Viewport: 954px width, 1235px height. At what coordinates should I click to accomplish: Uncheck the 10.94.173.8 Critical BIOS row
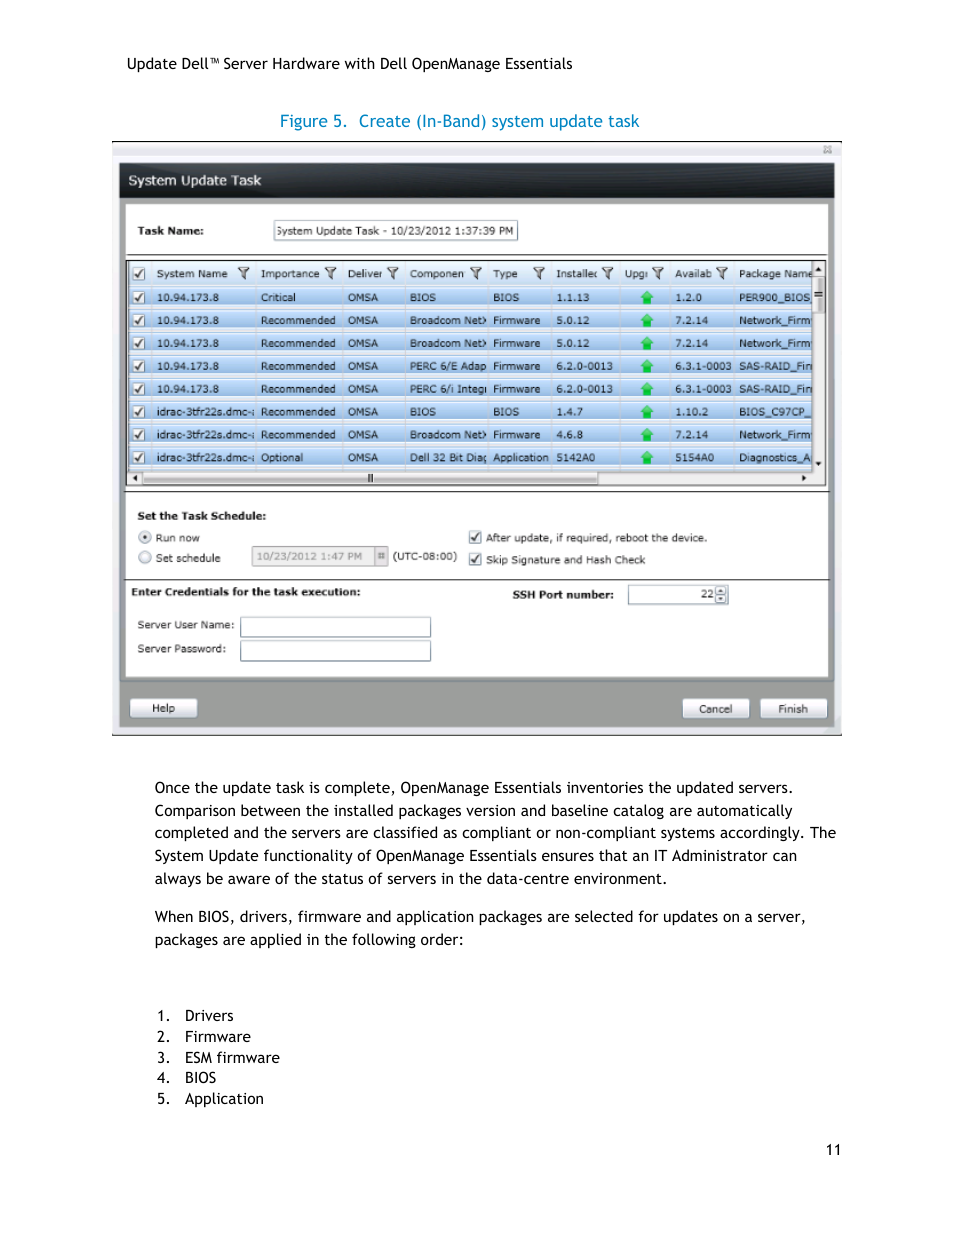click(139, 297)
